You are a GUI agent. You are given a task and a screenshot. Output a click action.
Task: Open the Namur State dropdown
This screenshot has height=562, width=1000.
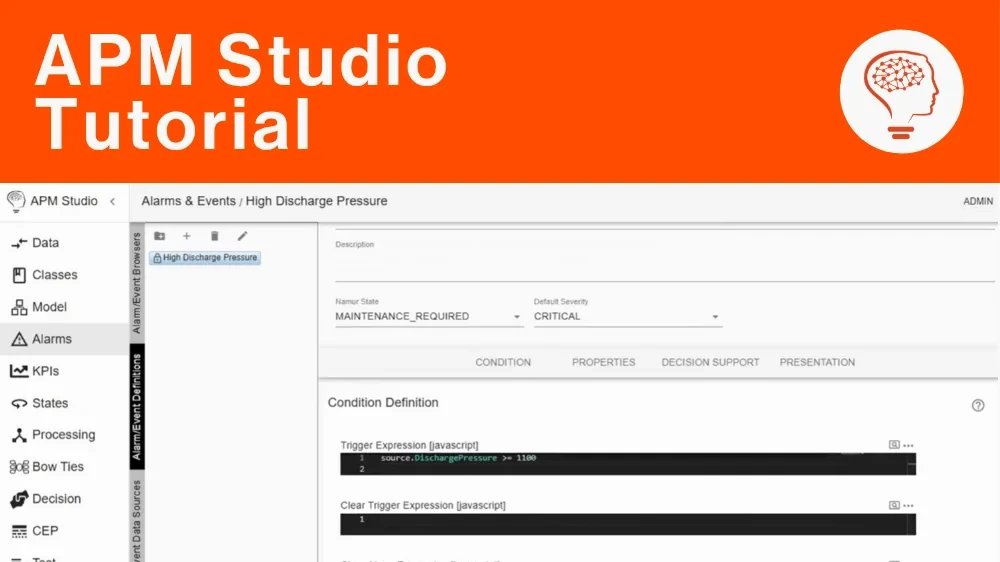[429, 316]
